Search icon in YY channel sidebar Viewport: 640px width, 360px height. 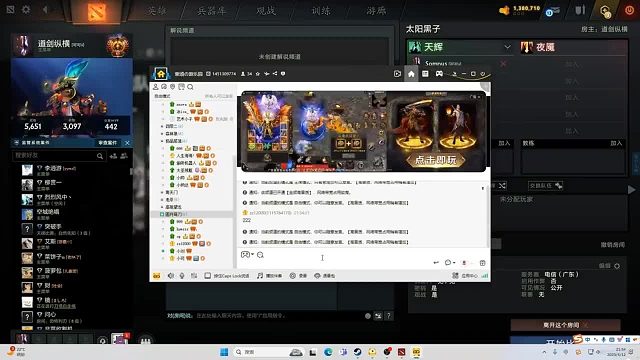tap(190, 87)
